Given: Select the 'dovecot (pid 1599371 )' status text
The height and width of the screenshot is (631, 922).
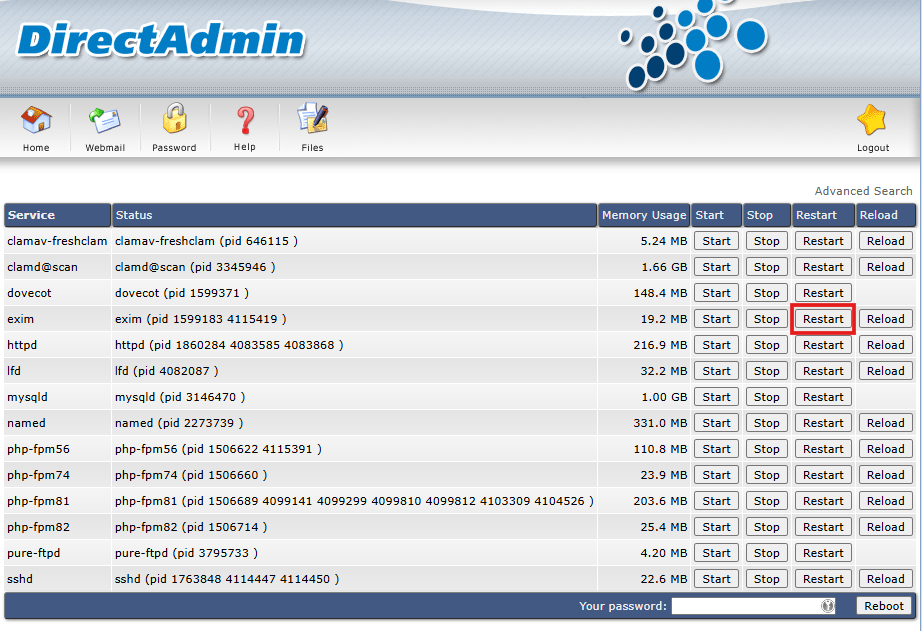Looking at the screenshot, I should tap(182, 293).
